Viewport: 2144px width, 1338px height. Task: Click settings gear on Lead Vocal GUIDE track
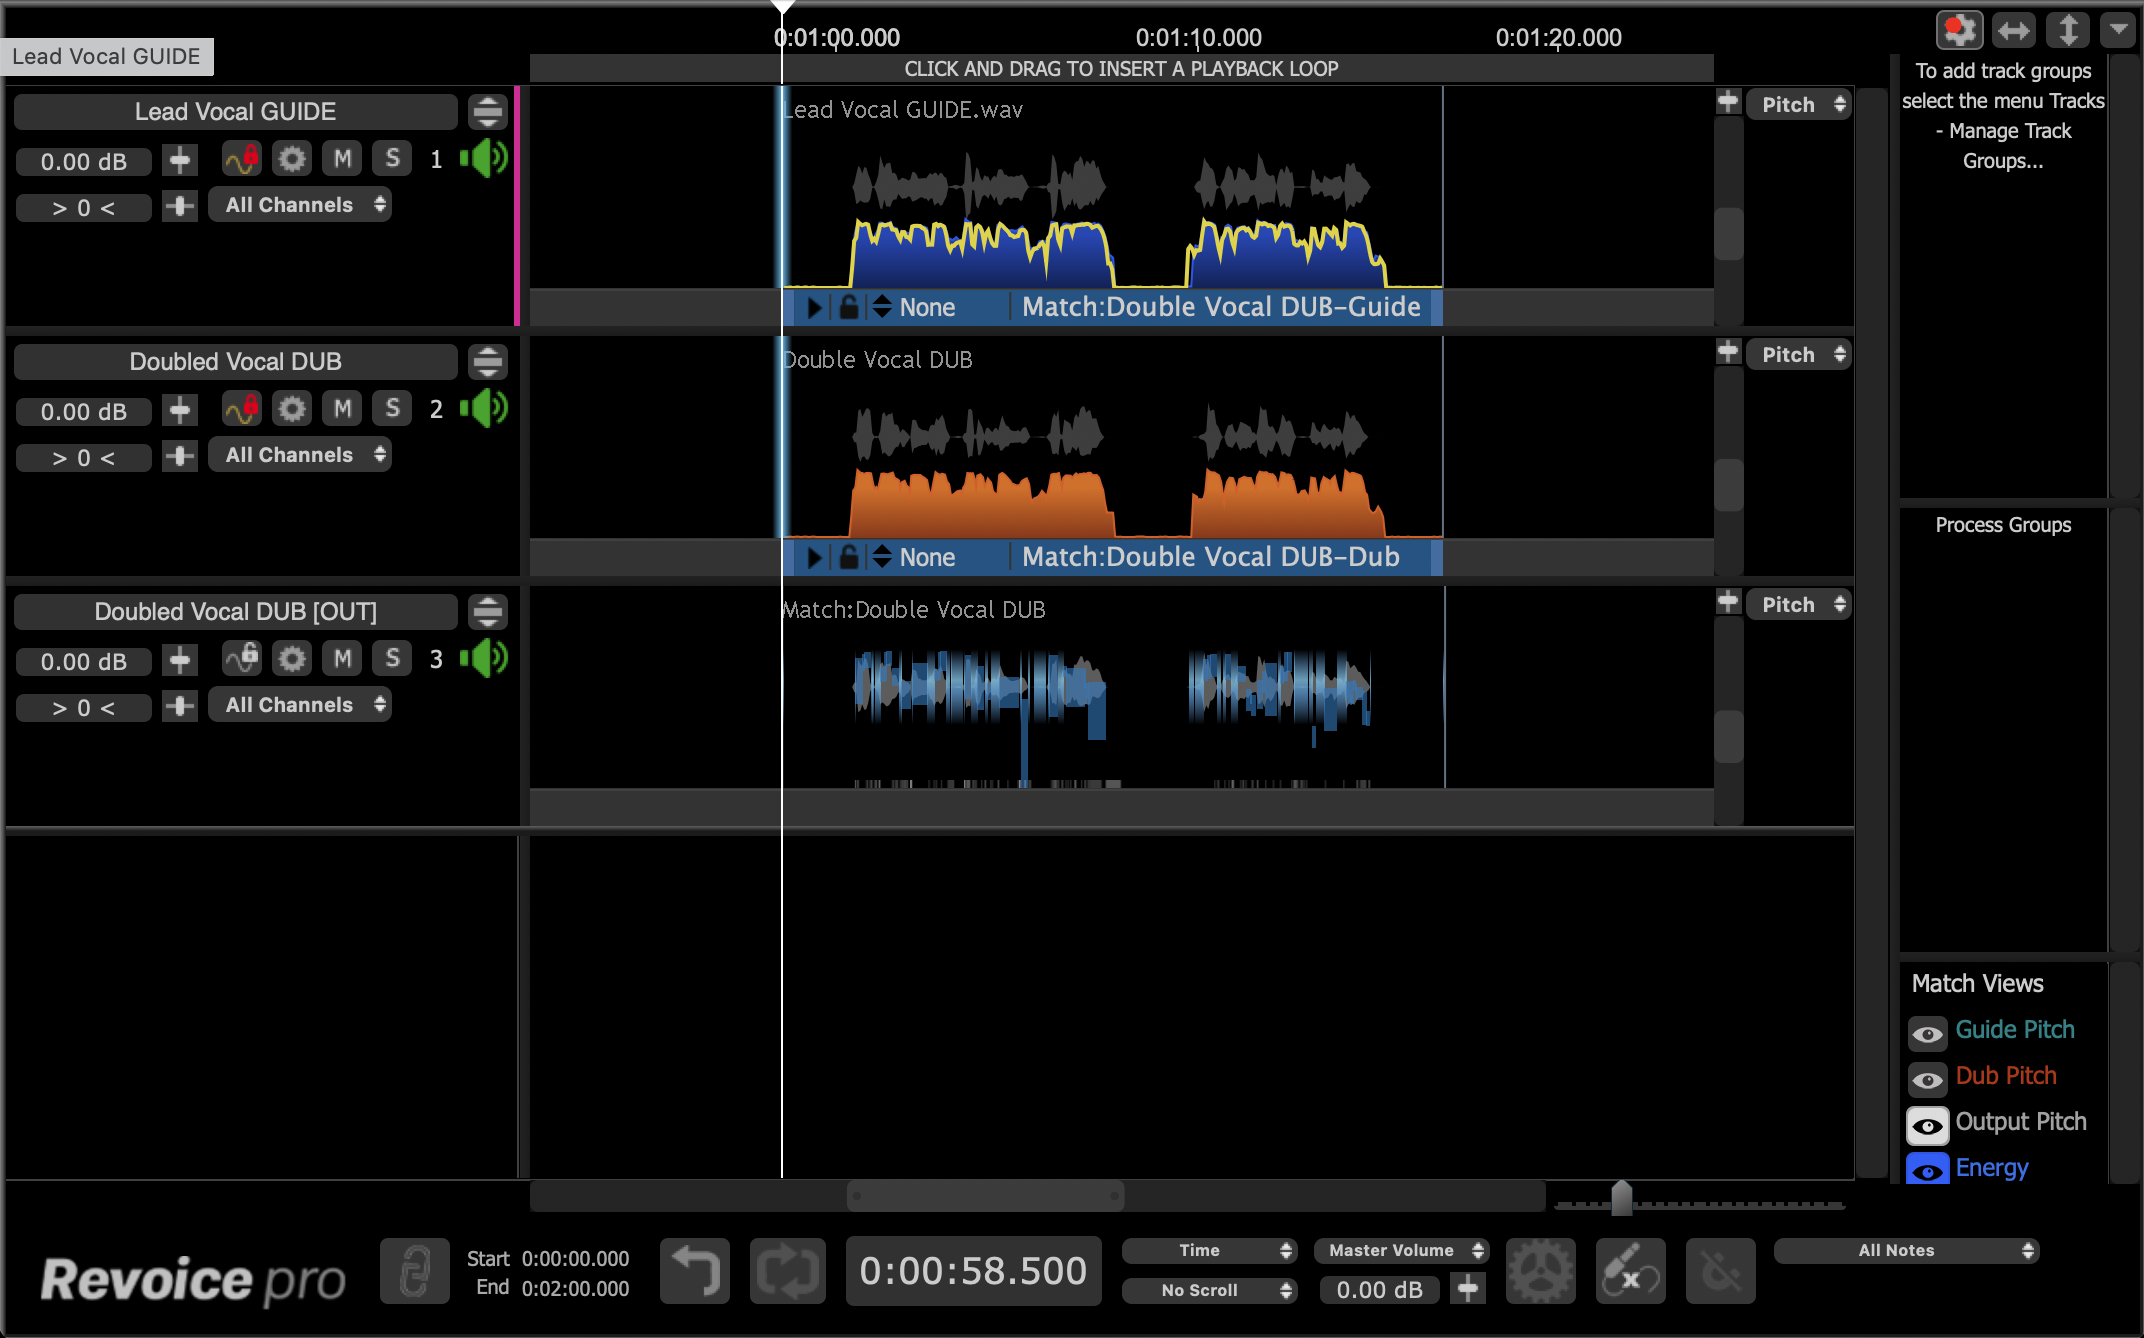click(x=292, y=159)
